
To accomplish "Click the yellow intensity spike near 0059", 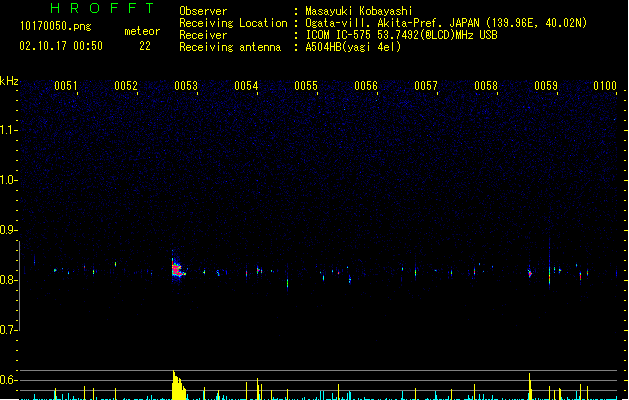I will (x=530, y=386).
